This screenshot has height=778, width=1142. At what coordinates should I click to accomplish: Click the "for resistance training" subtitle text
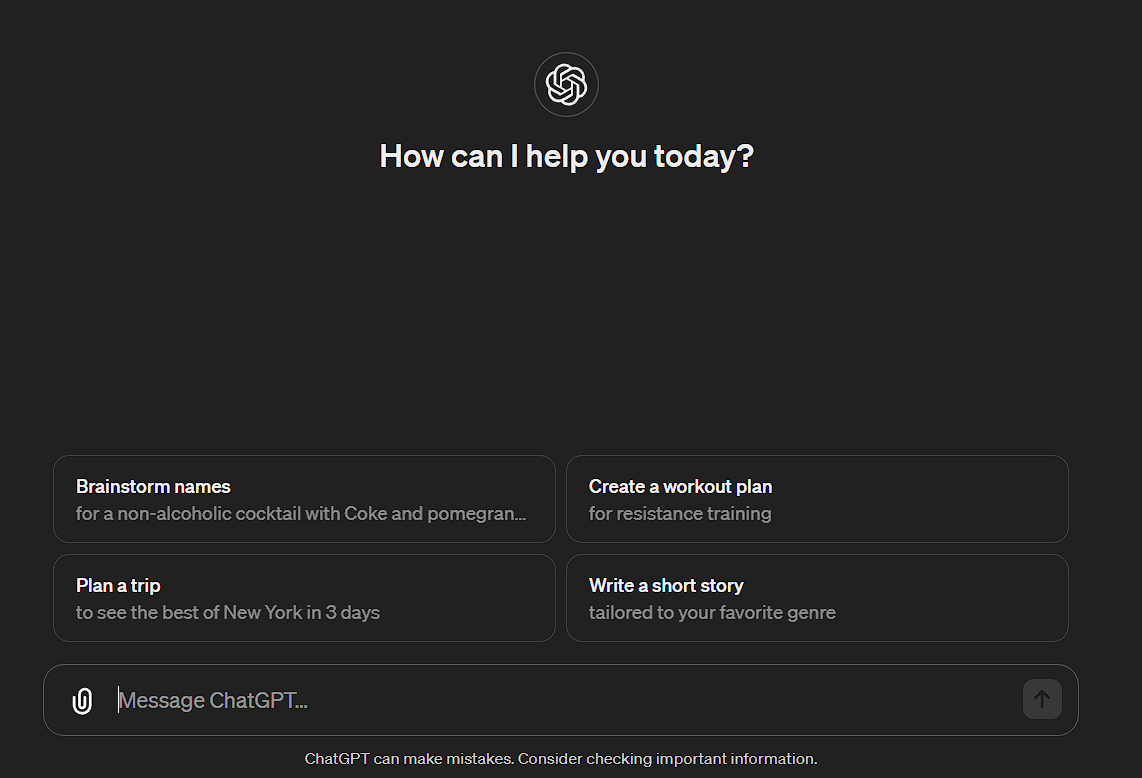[680, 514]
